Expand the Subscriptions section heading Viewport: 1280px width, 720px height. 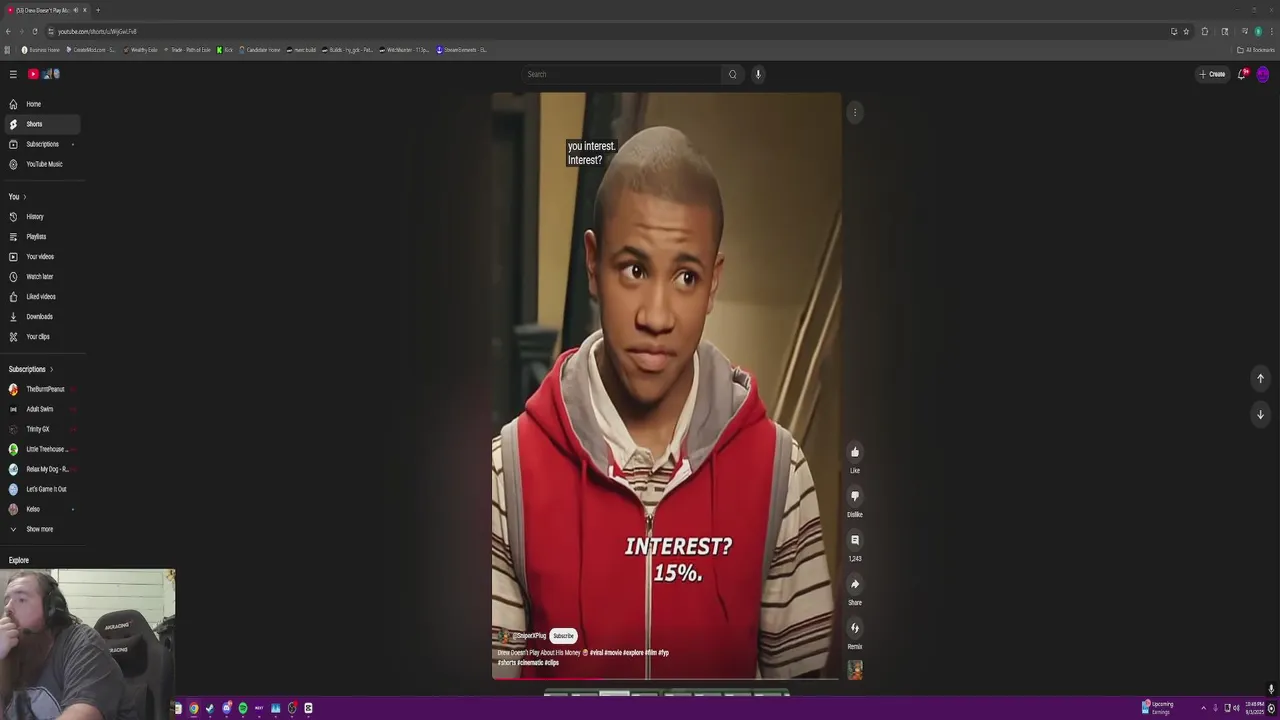coord(31,369)
